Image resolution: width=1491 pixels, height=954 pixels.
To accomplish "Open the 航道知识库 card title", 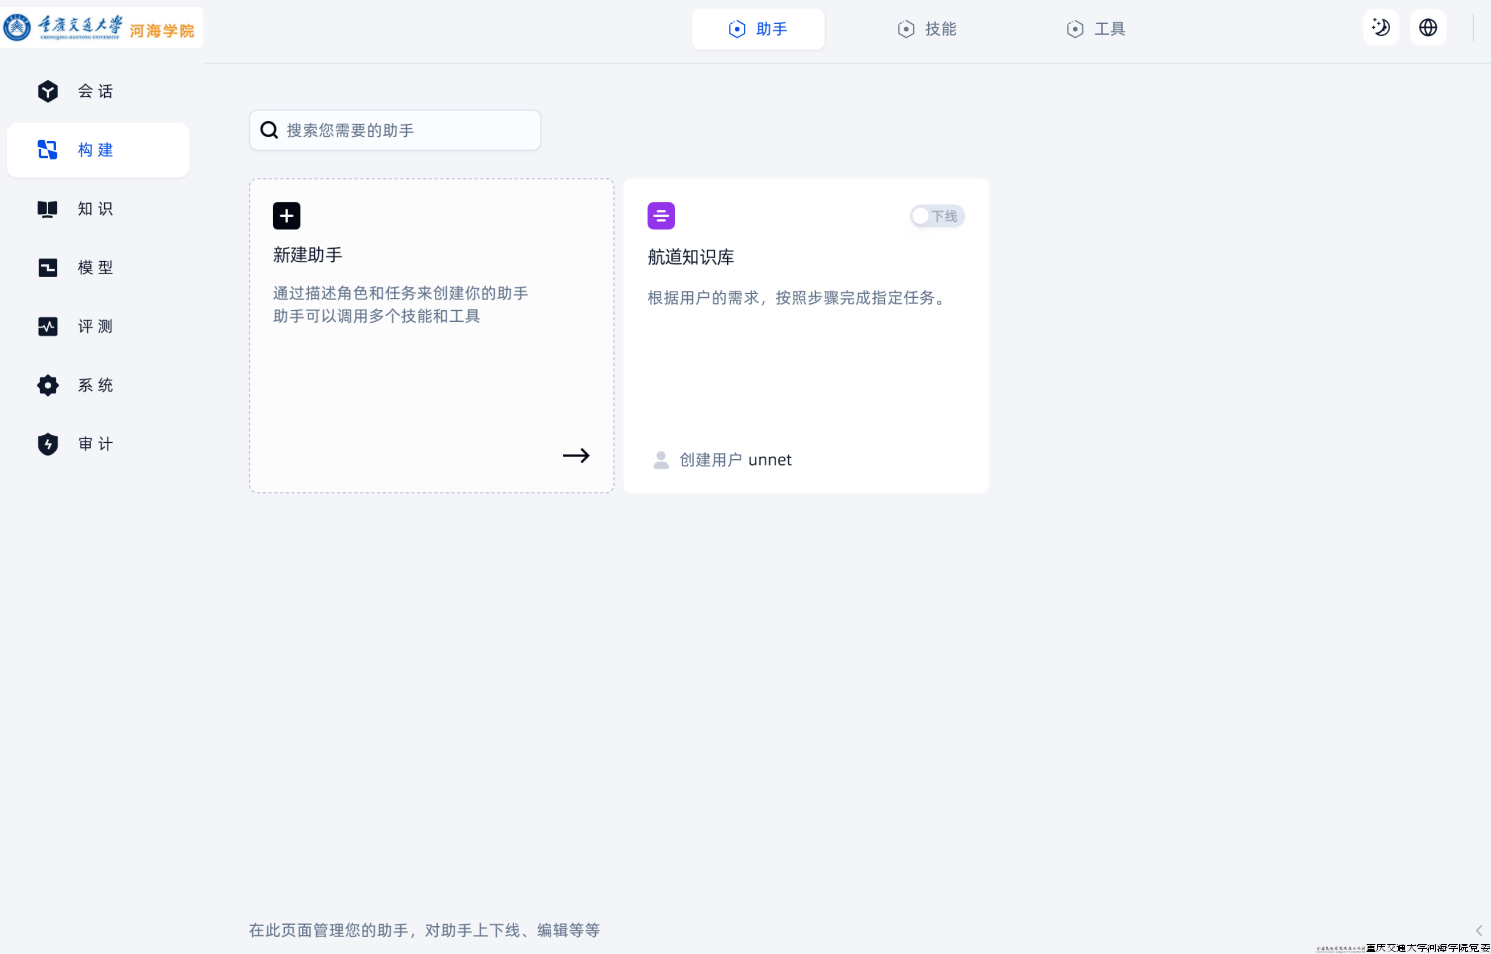I will click(691, 258).
